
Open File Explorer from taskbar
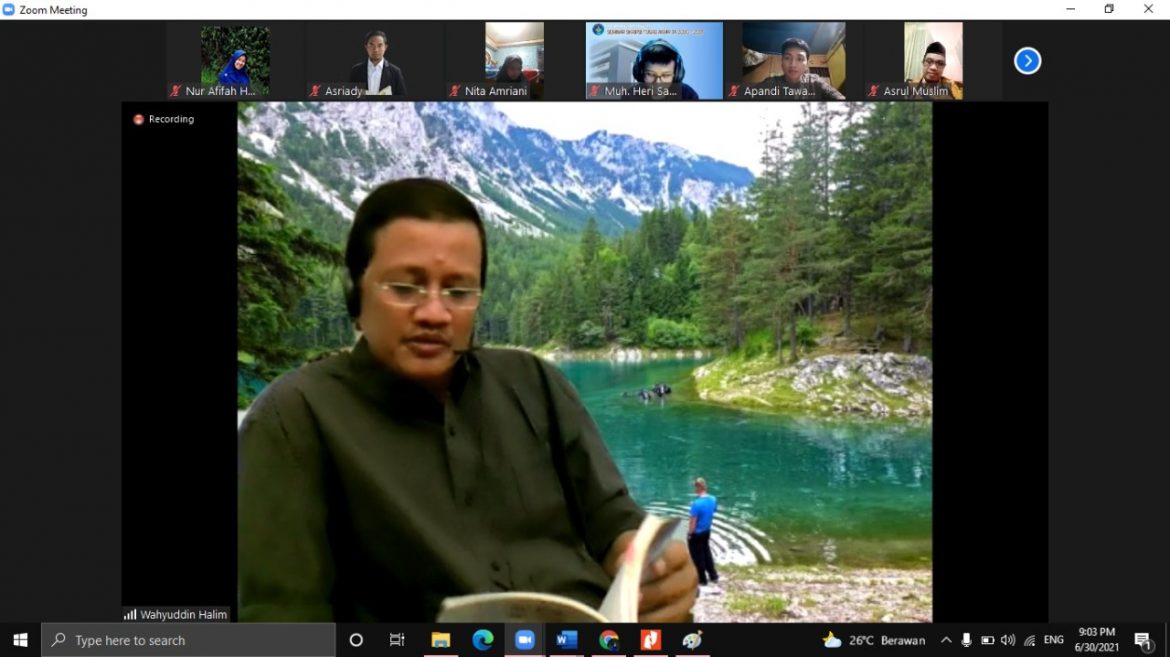tap(440, 640)
